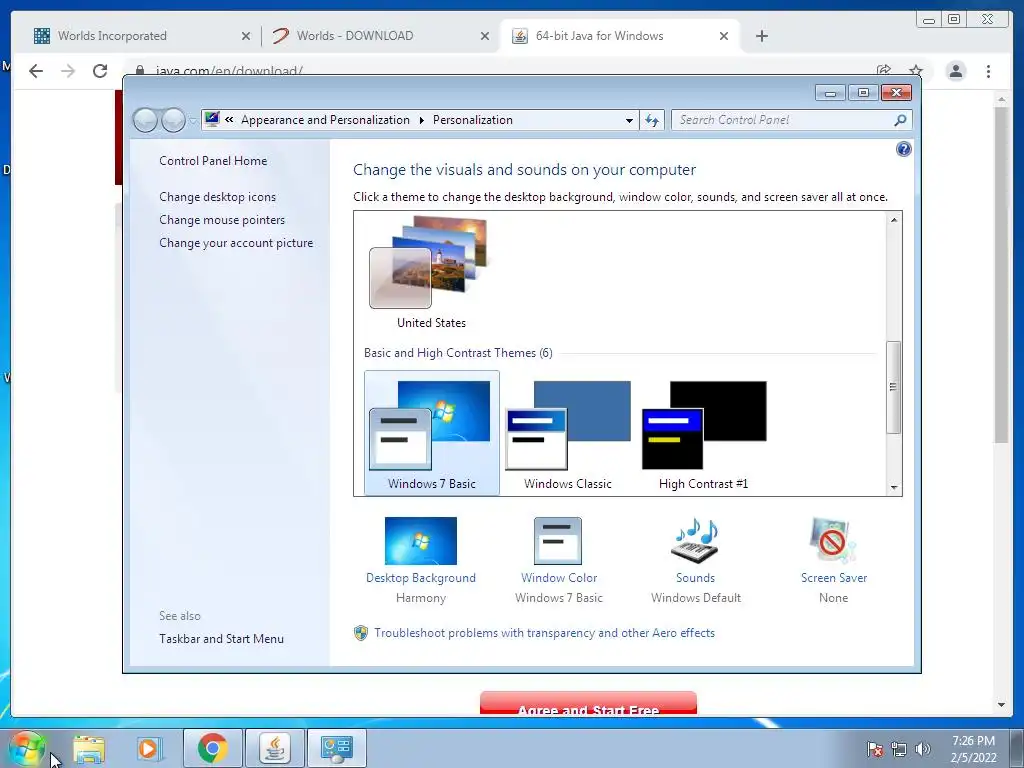
Task: Select the Windows Classic theme
Action: 568,434
